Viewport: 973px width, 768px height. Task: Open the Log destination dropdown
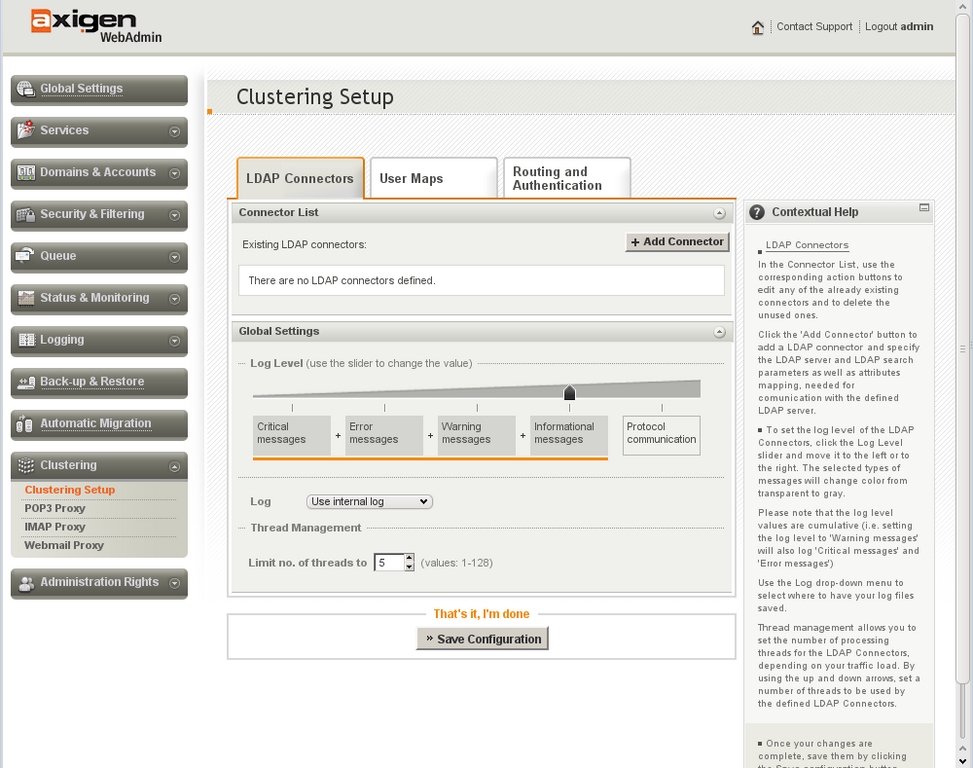click(x=369, y=502)
